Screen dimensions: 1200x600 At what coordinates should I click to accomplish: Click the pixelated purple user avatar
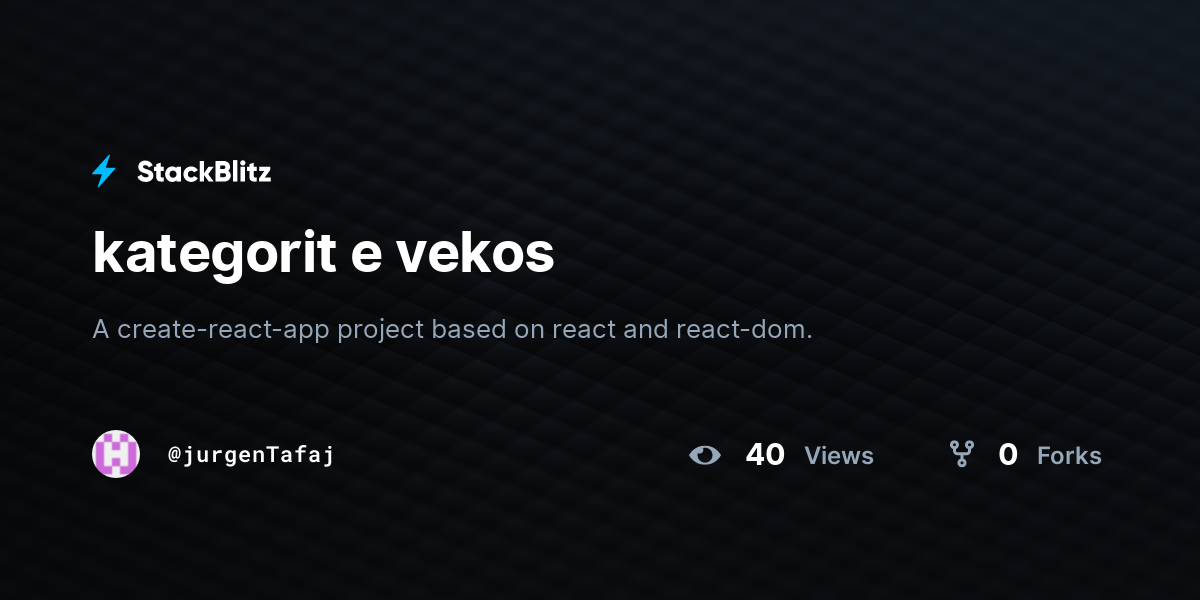click(x=116, y=454)
